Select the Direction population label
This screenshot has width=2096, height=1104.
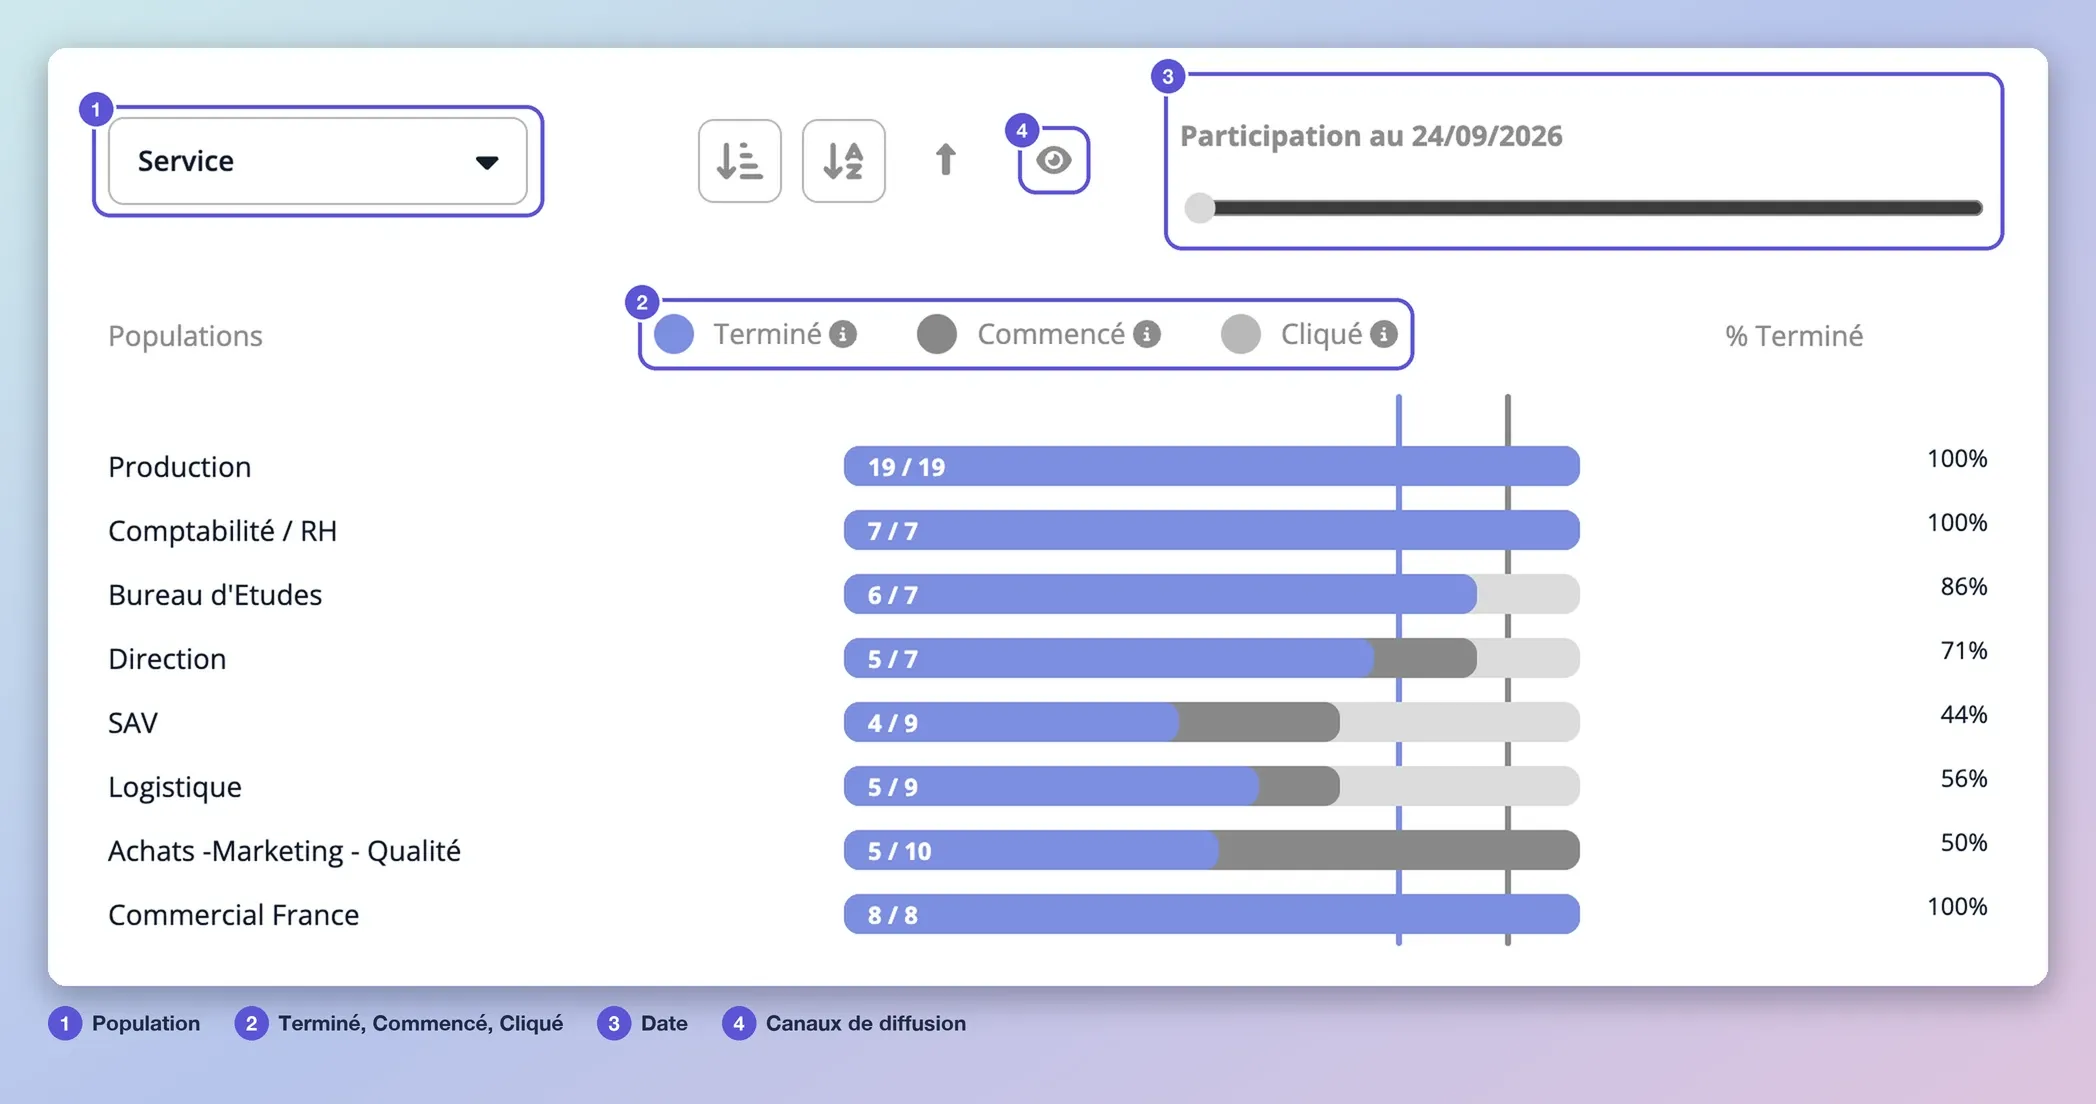(167, 658)
